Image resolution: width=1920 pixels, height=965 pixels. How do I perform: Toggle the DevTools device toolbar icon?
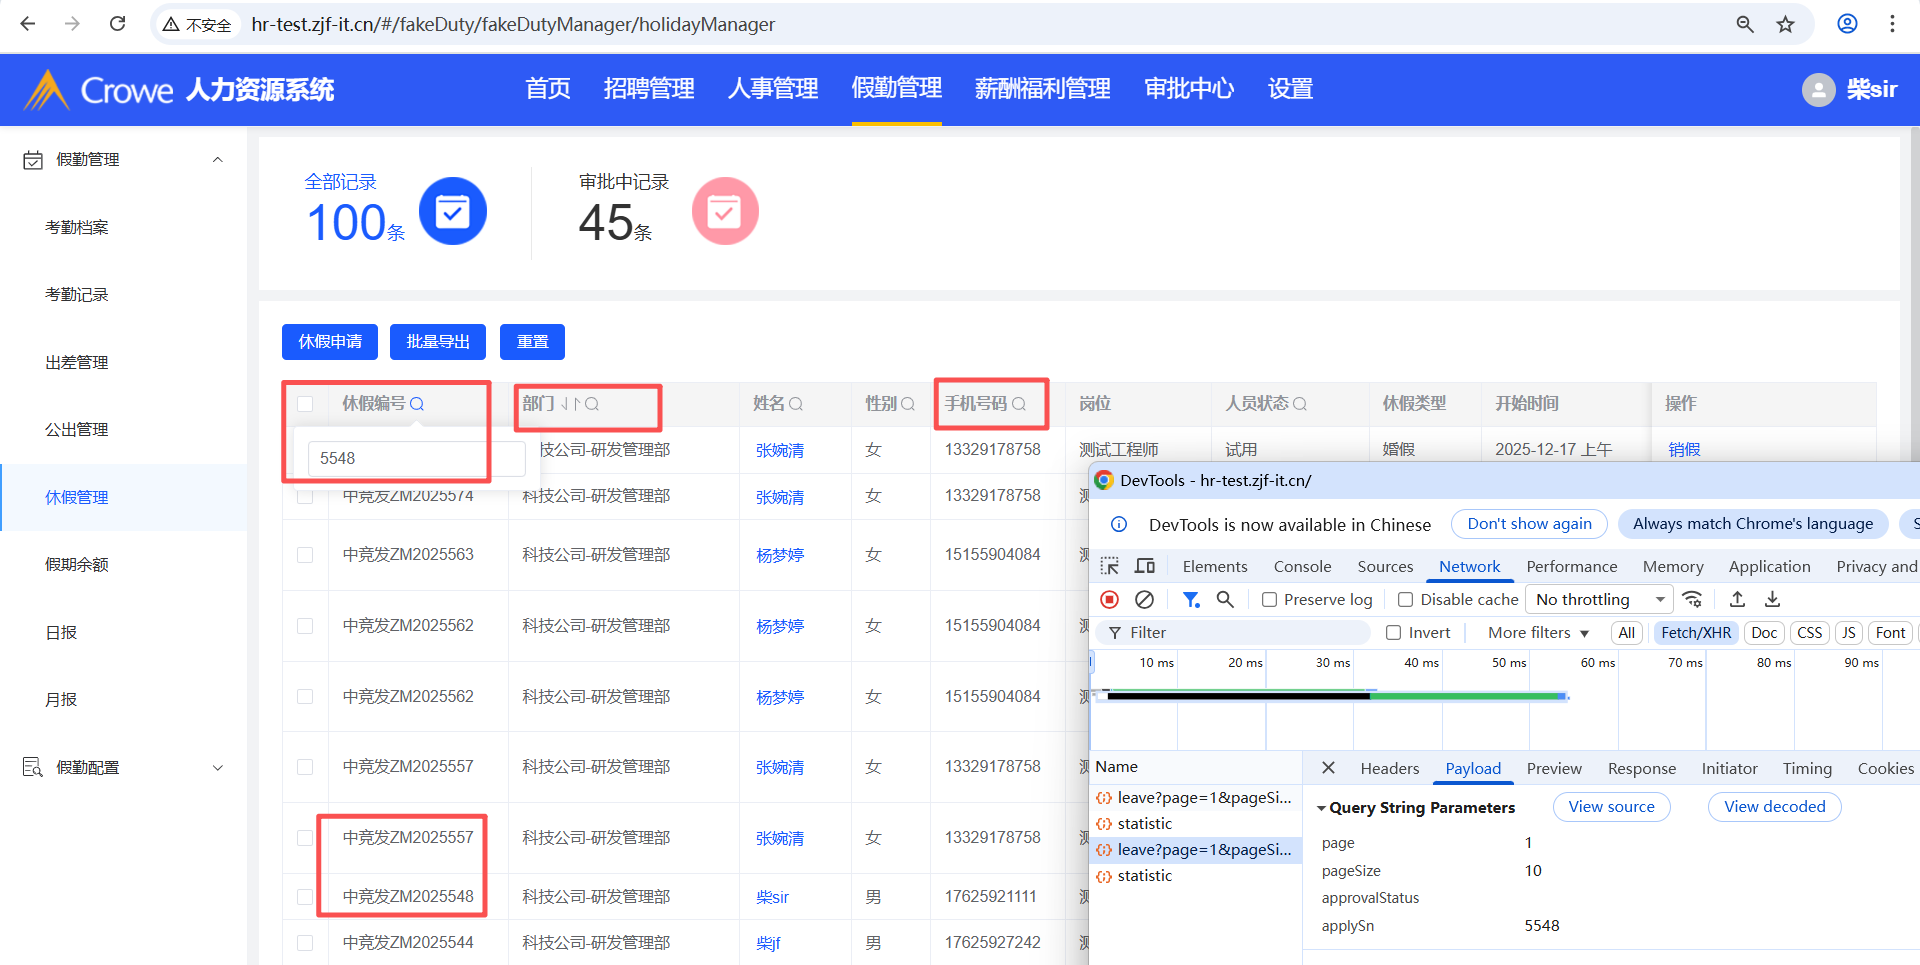(x=1144, y=566)
